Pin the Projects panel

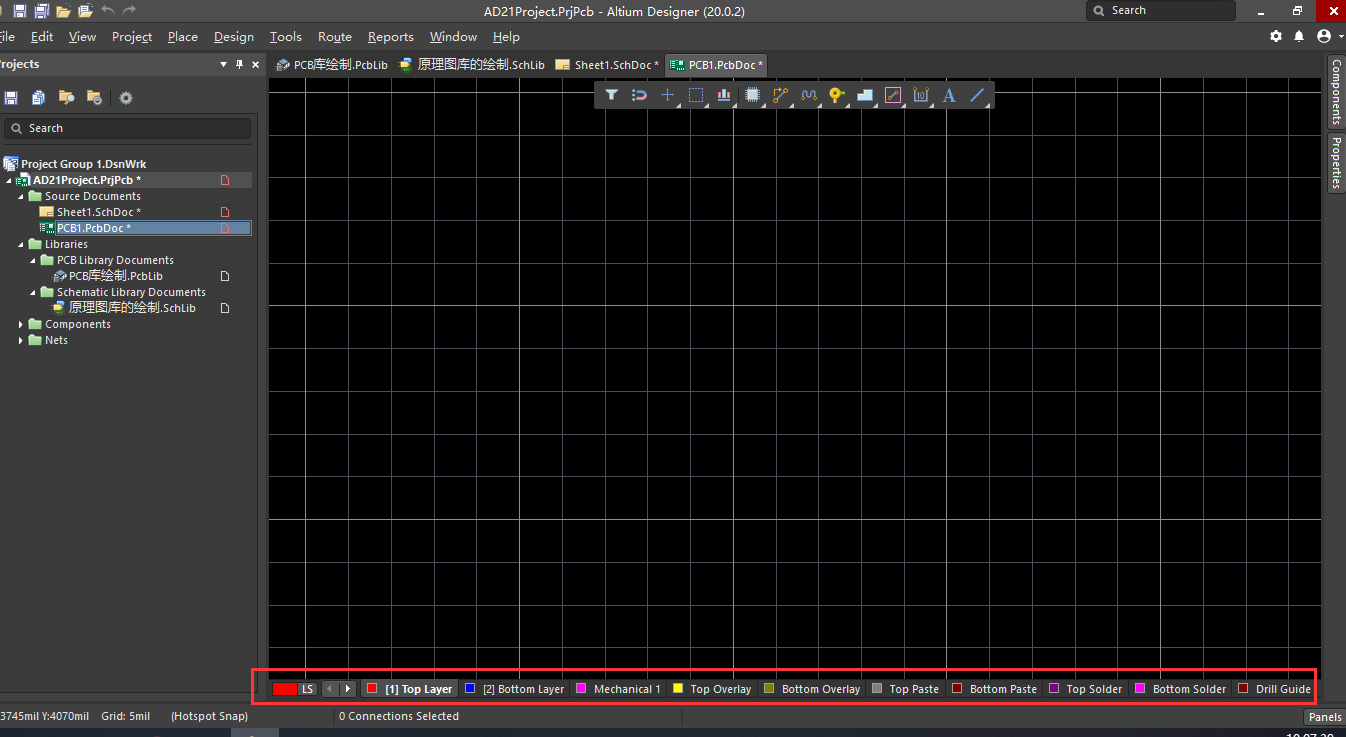239,64
